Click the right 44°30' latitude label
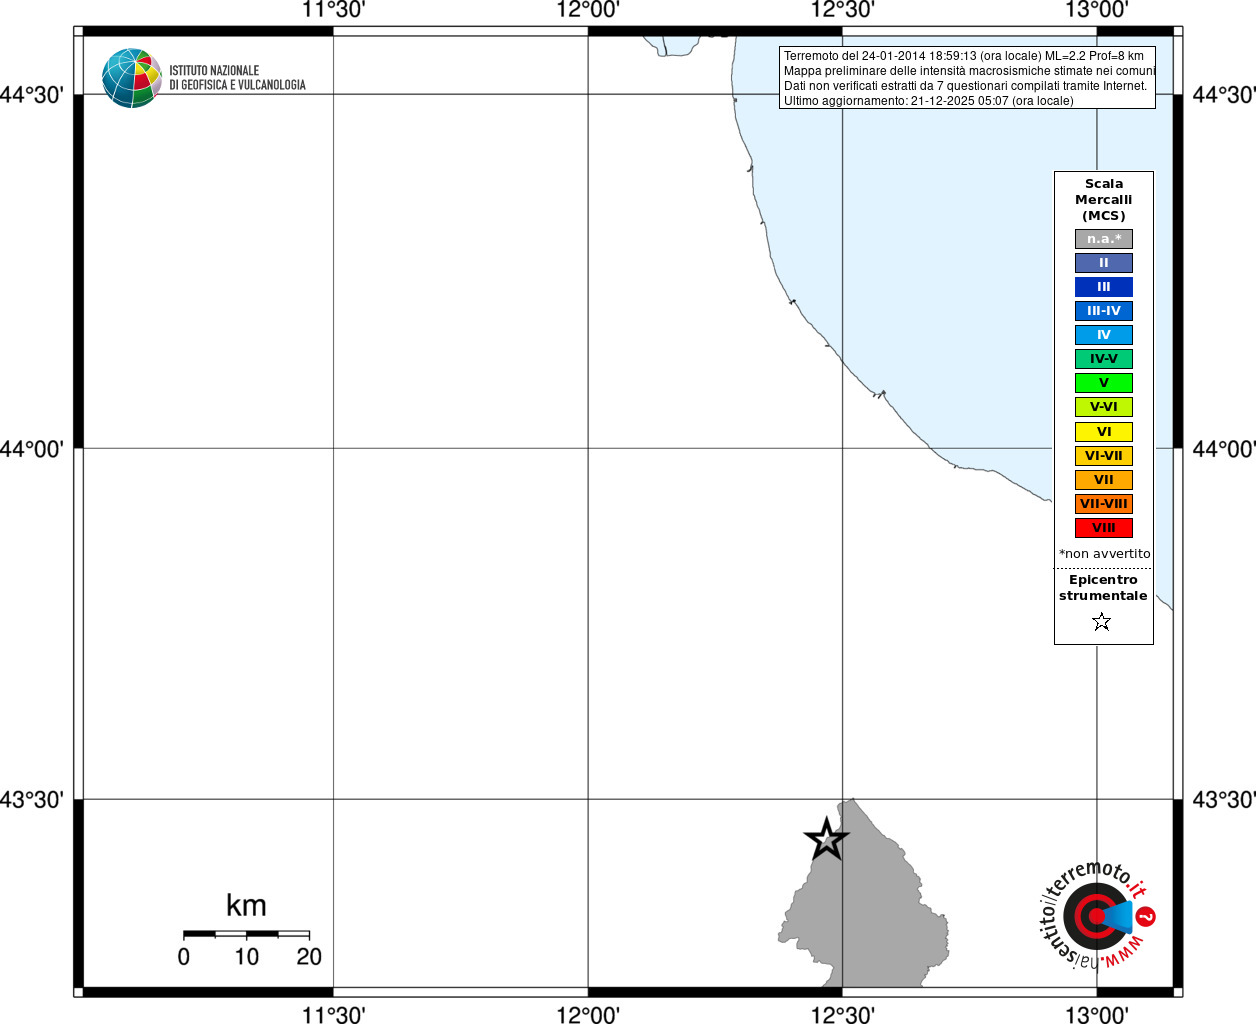The height and width of the screenshot is (1024, 1256). (x=1224, y=95)
